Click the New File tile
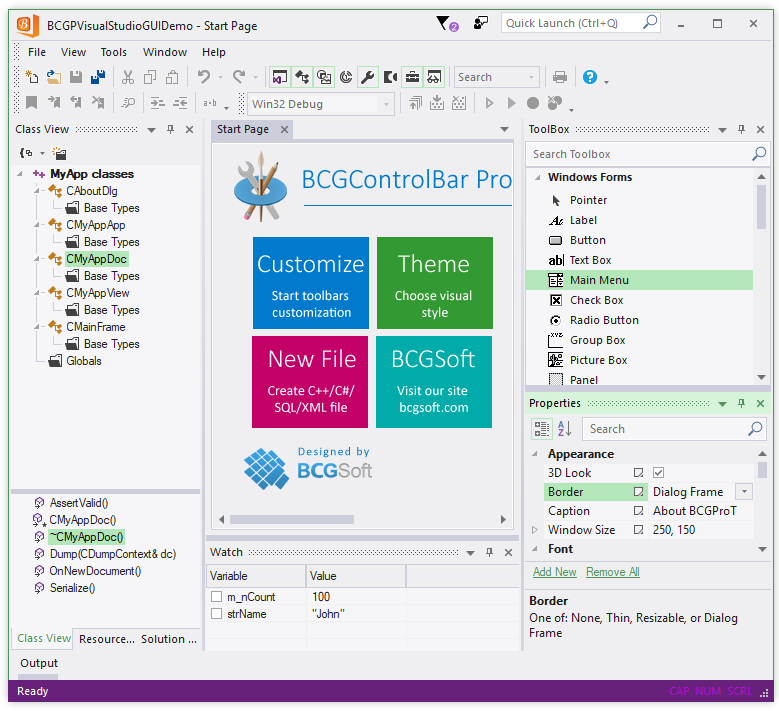Image resolution: width=779 pixels, height=711 pixels. point(310,382)
